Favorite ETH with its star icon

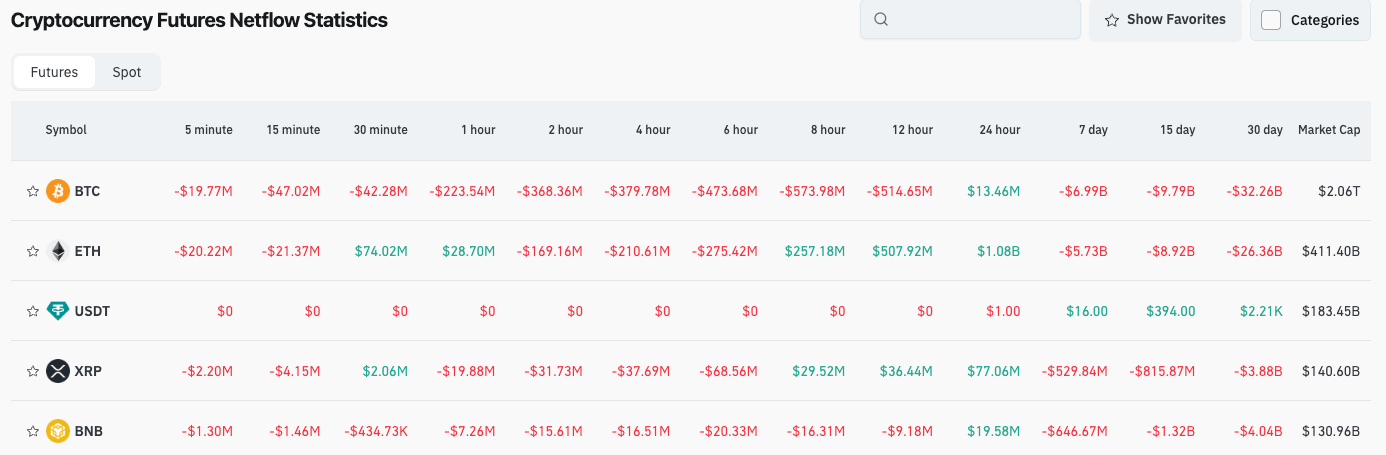click(x=33, y=251)
